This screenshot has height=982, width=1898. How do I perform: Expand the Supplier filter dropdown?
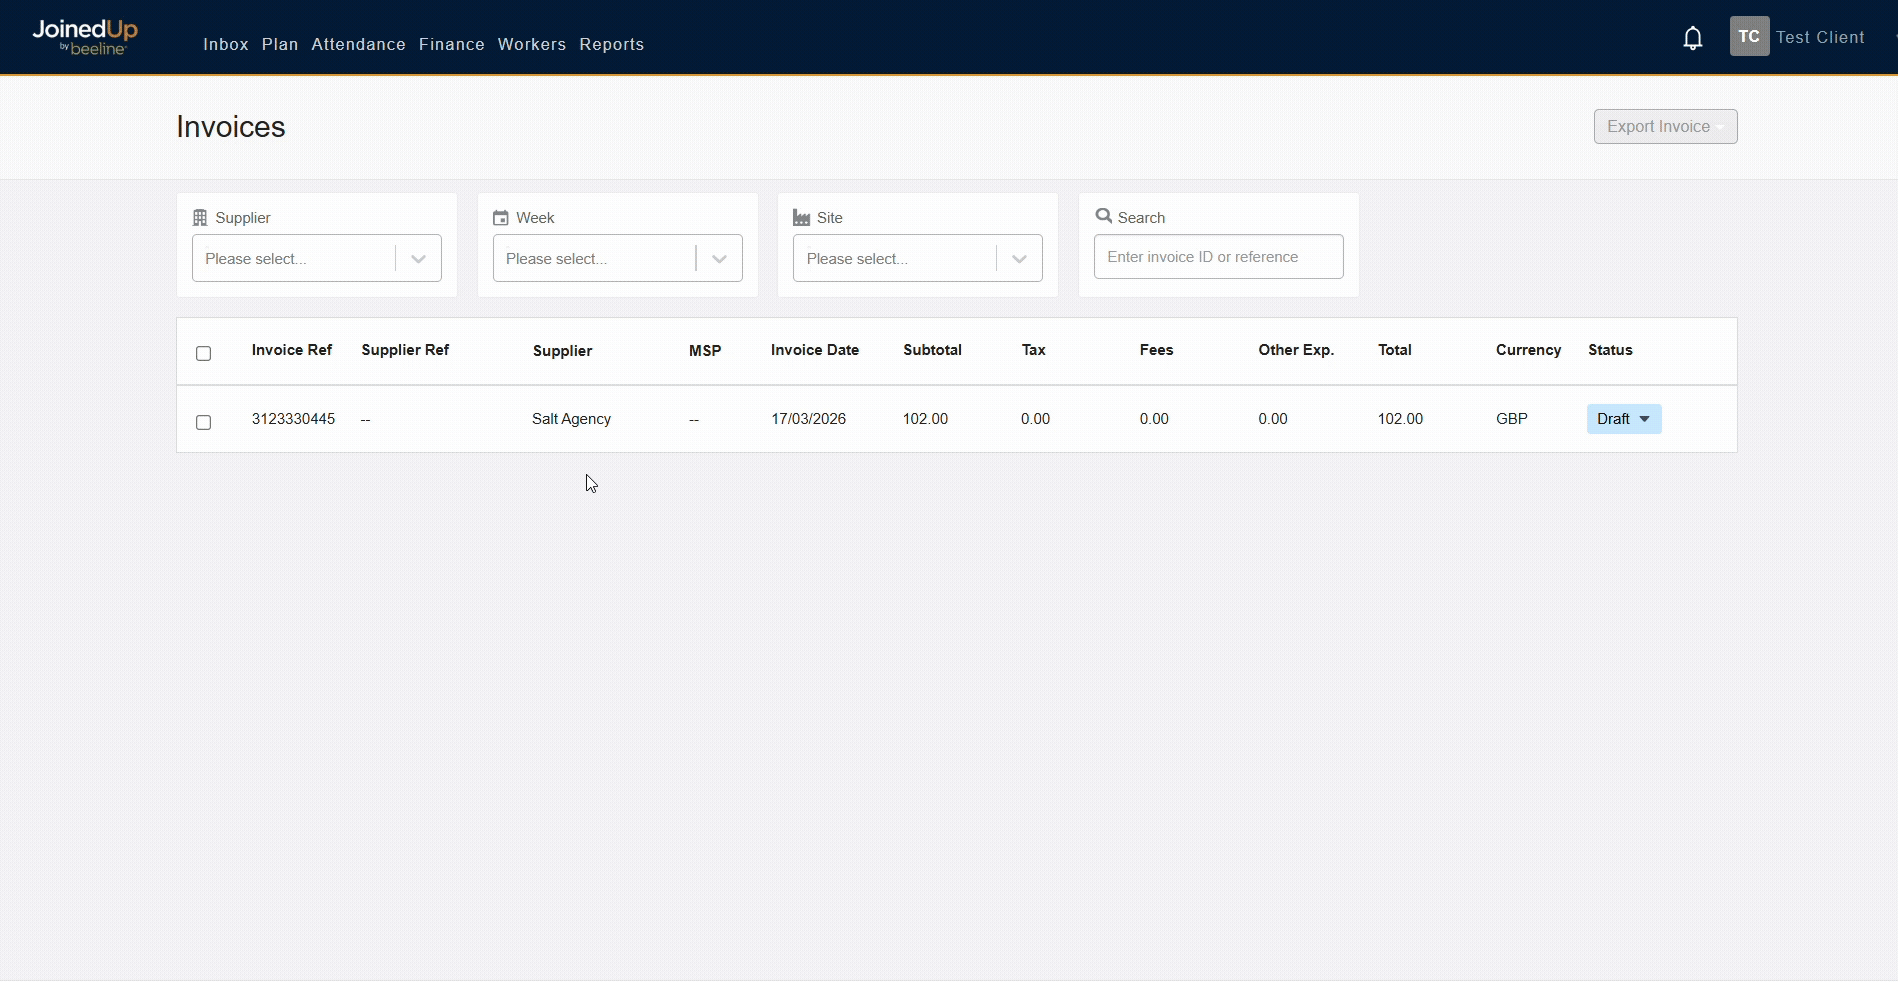coord(418,259)
